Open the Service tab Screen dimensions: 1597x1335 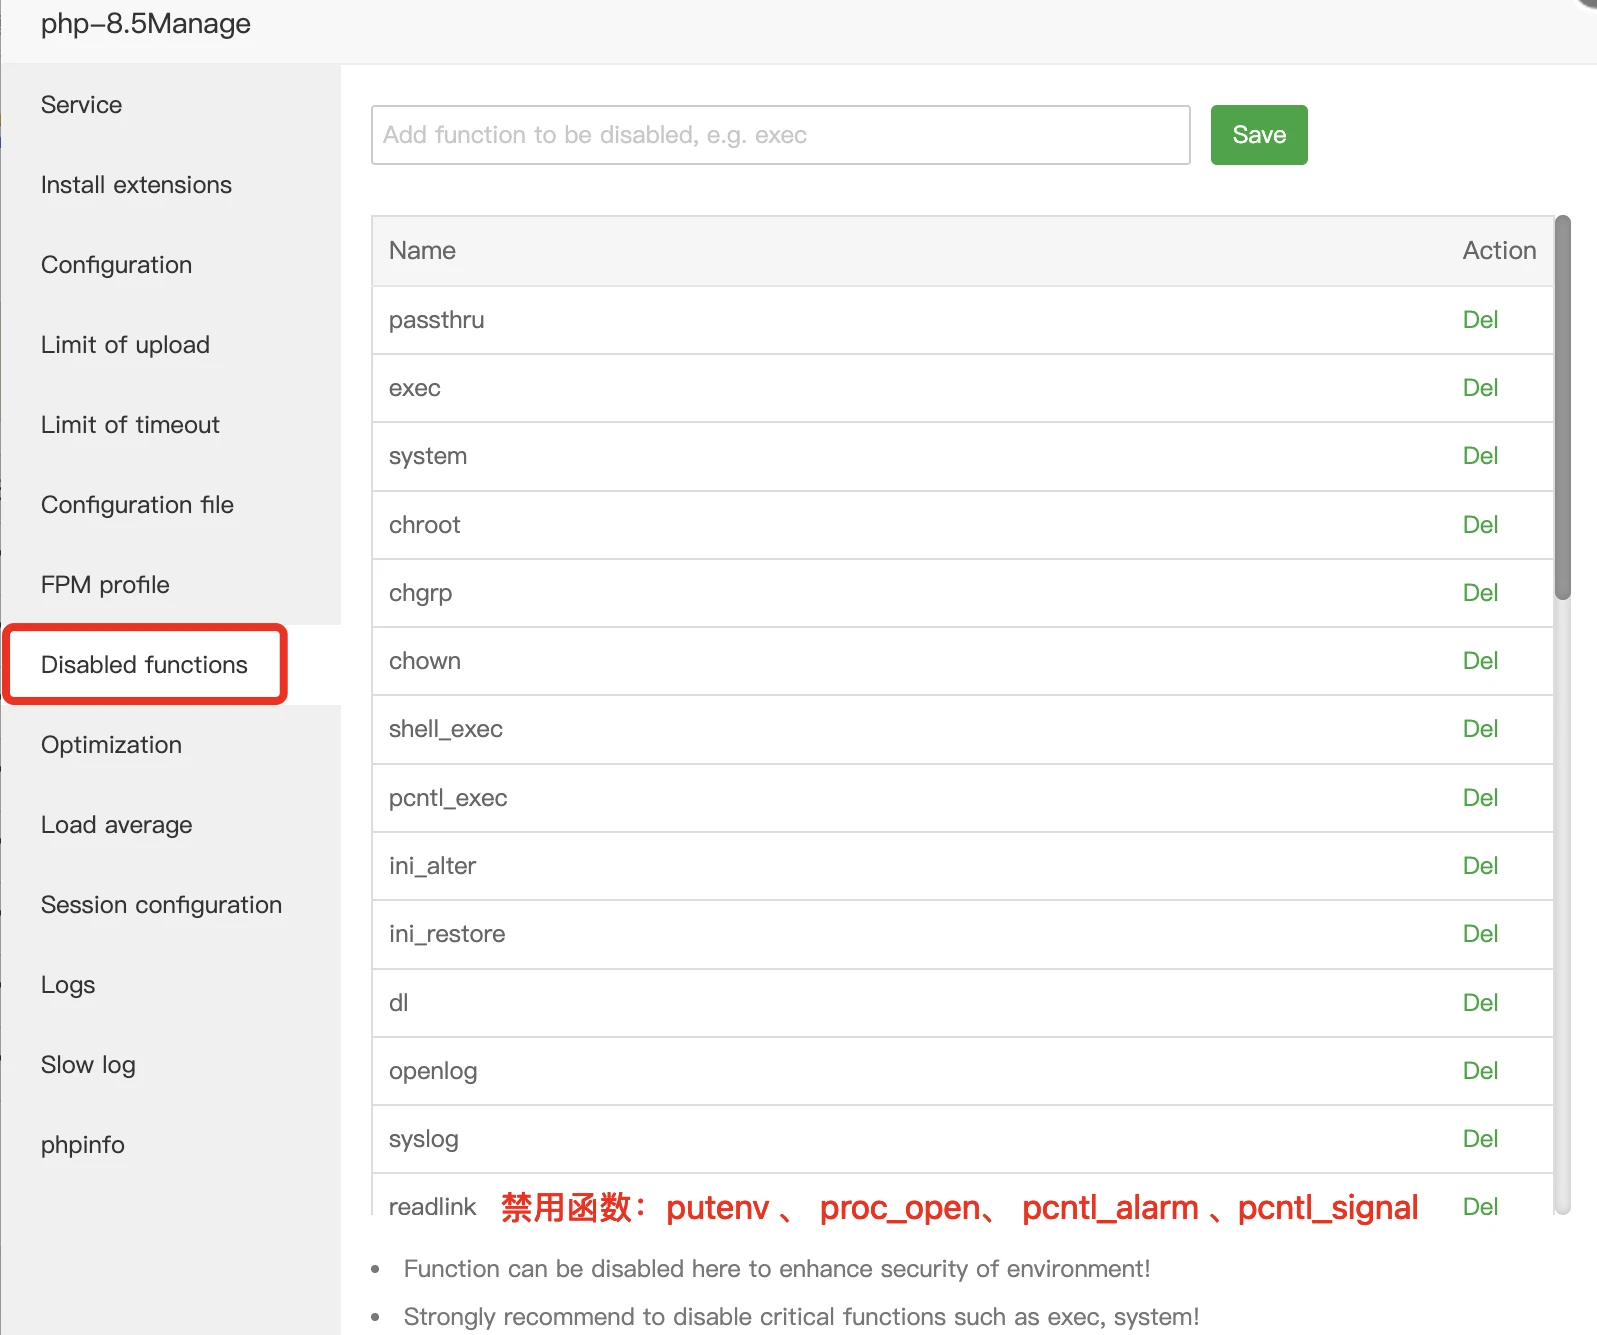(x=81, y=105)
